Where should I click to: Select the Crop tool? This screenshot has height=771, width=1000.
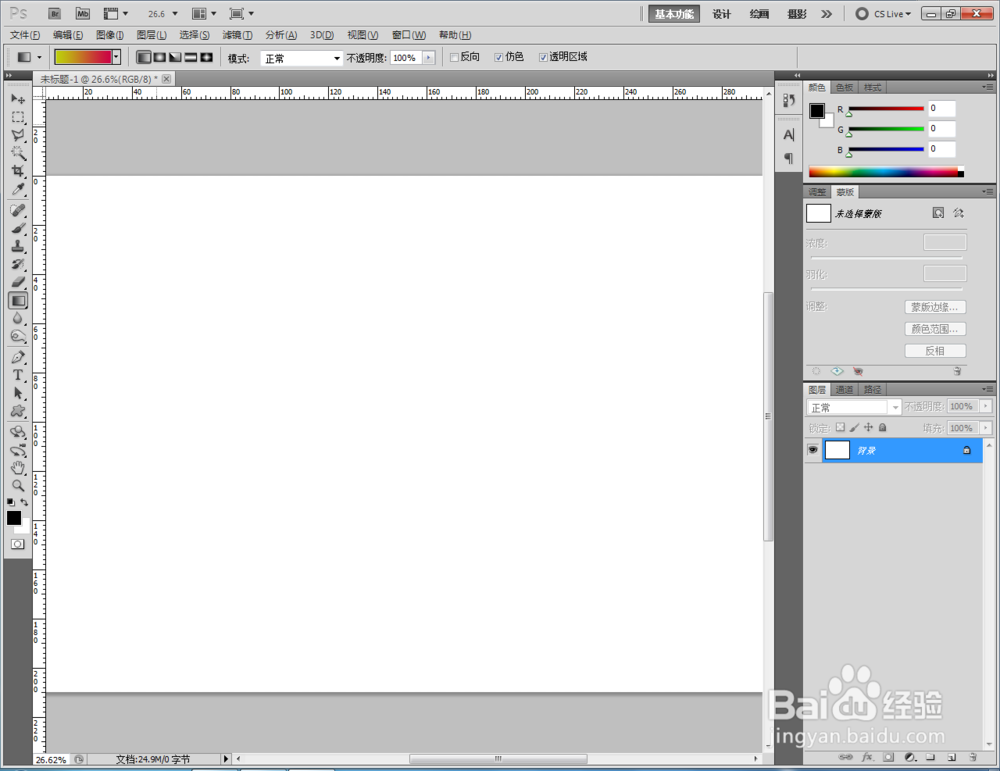pos(18,171)
